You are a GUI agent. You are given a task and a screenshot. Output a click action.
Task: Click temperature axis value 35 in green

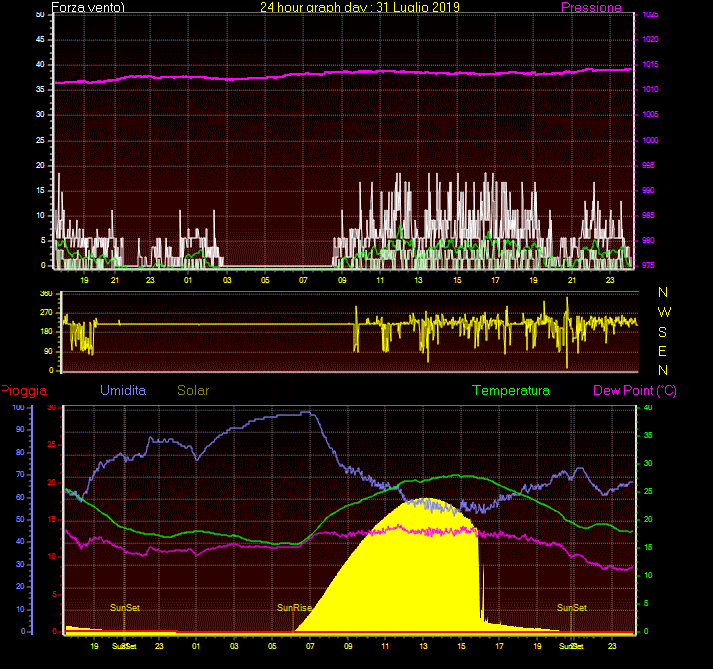(648, 435)
